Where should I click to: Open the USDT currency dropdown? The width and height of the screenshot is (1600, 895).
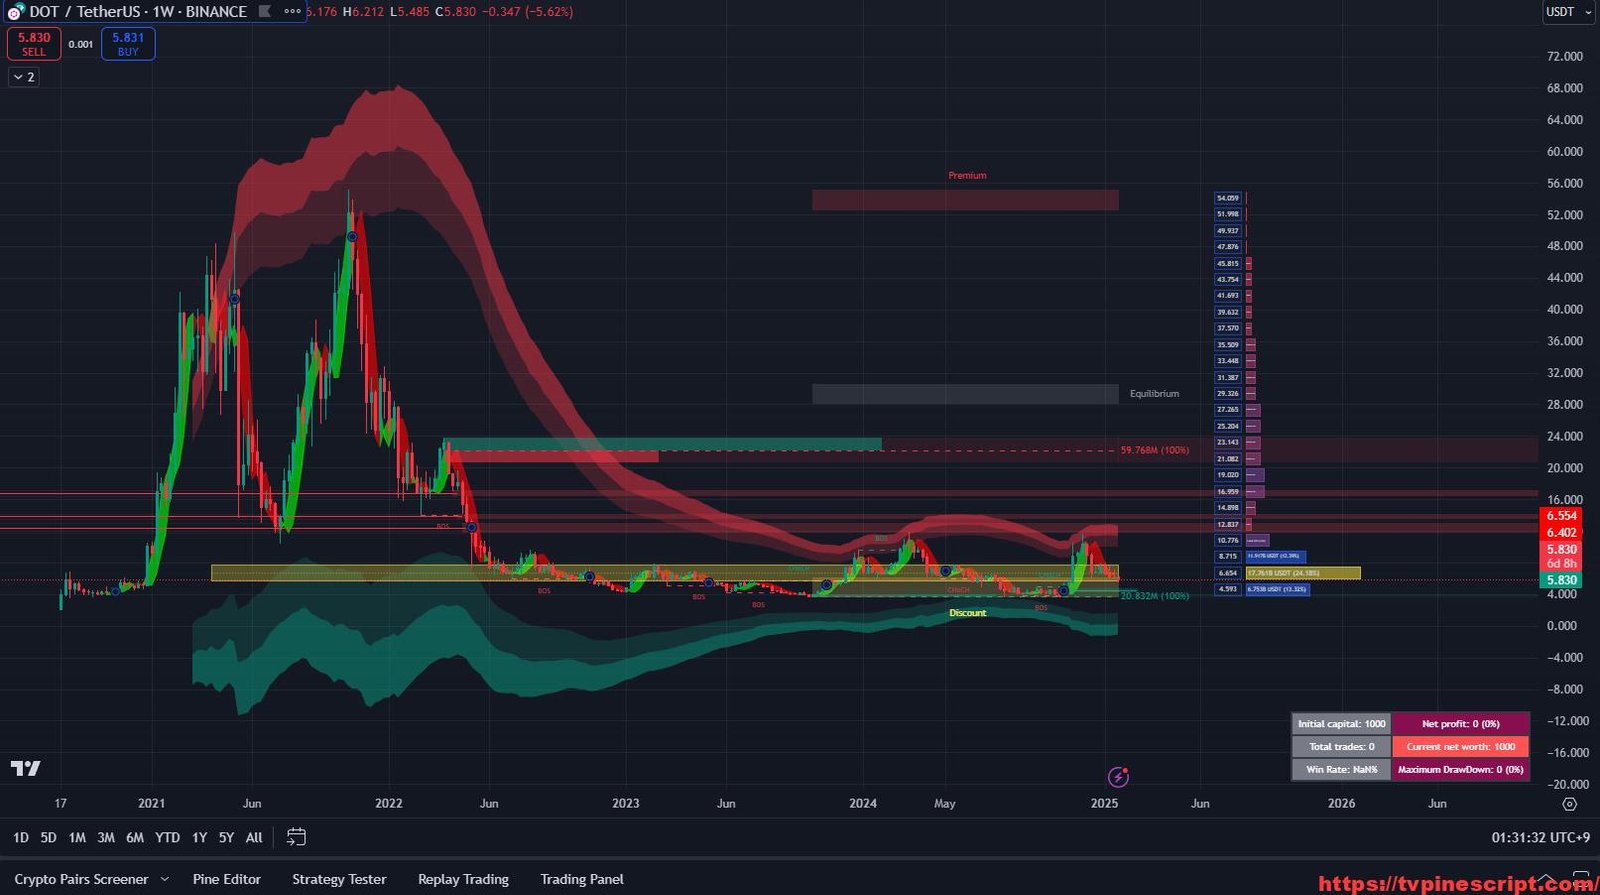pos(1567,12)
